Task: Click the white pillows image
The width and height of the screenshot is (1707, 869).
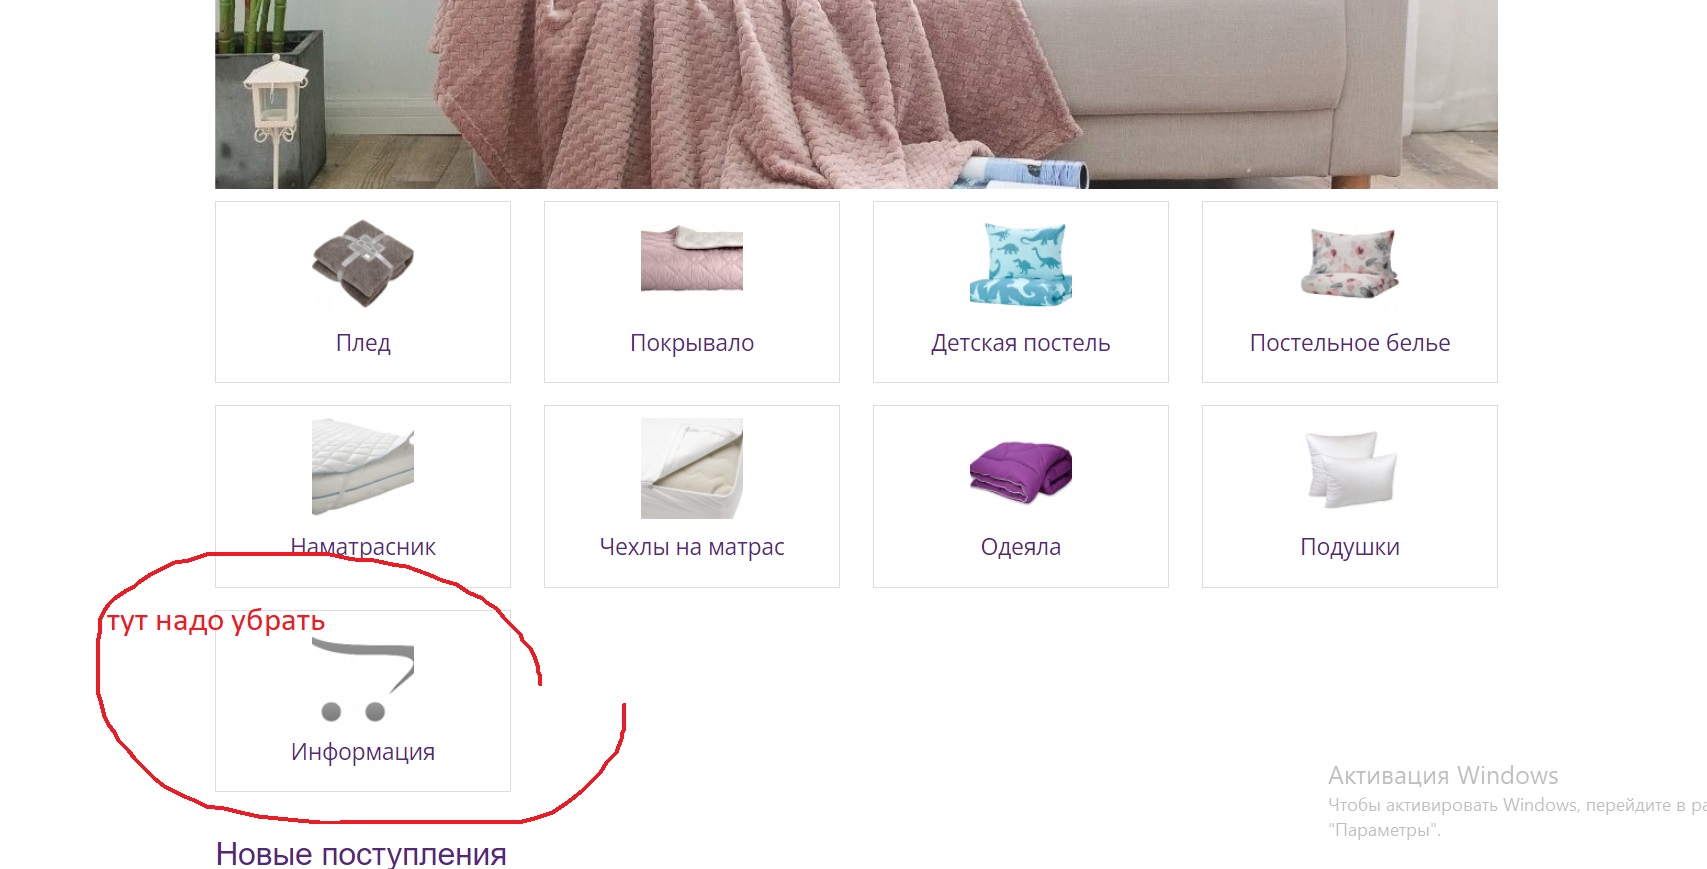Action: pyautogui.click(x=1350, y=469)
